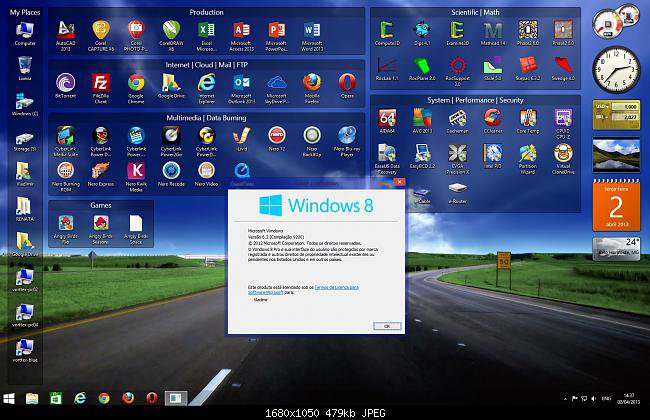Open File Explorer from taskbar

pos(32,398)
